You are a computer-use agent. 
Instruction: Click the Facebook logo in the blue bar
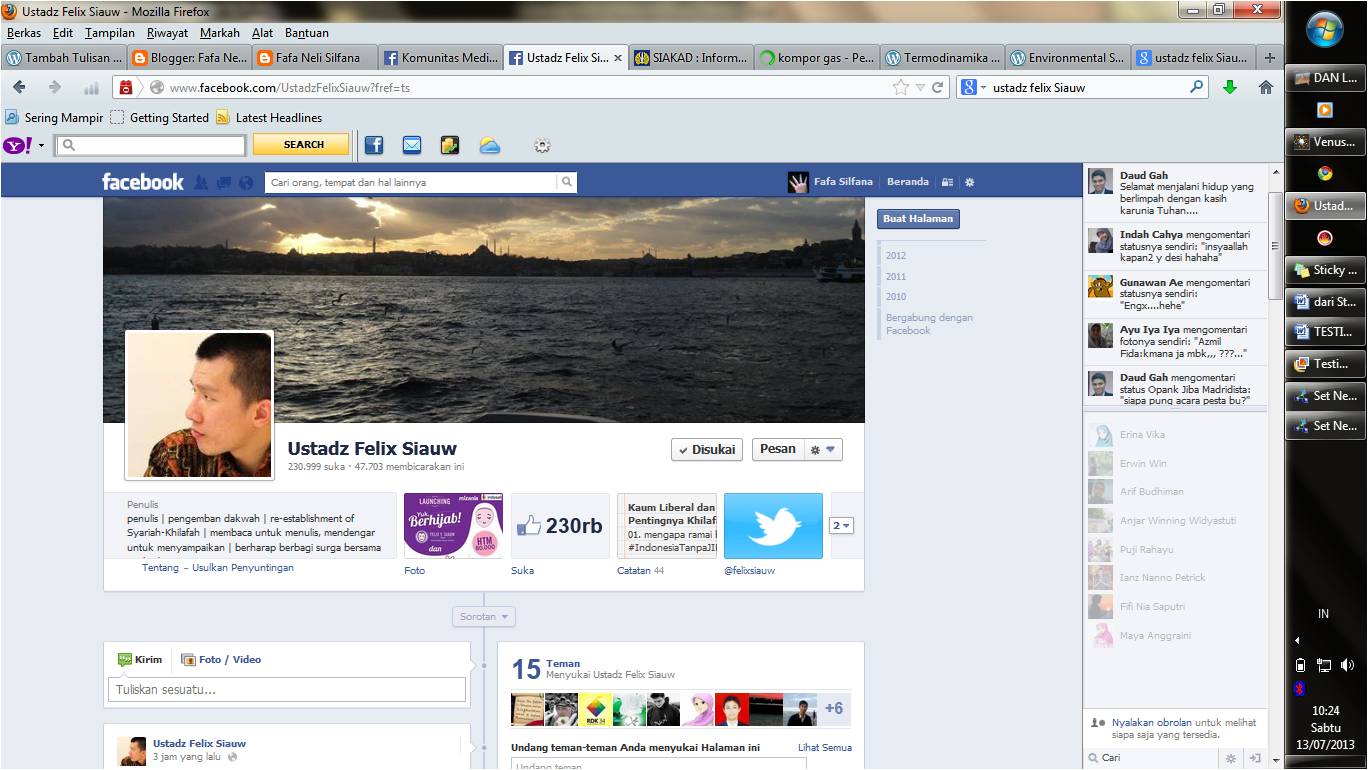click(143, 182)
